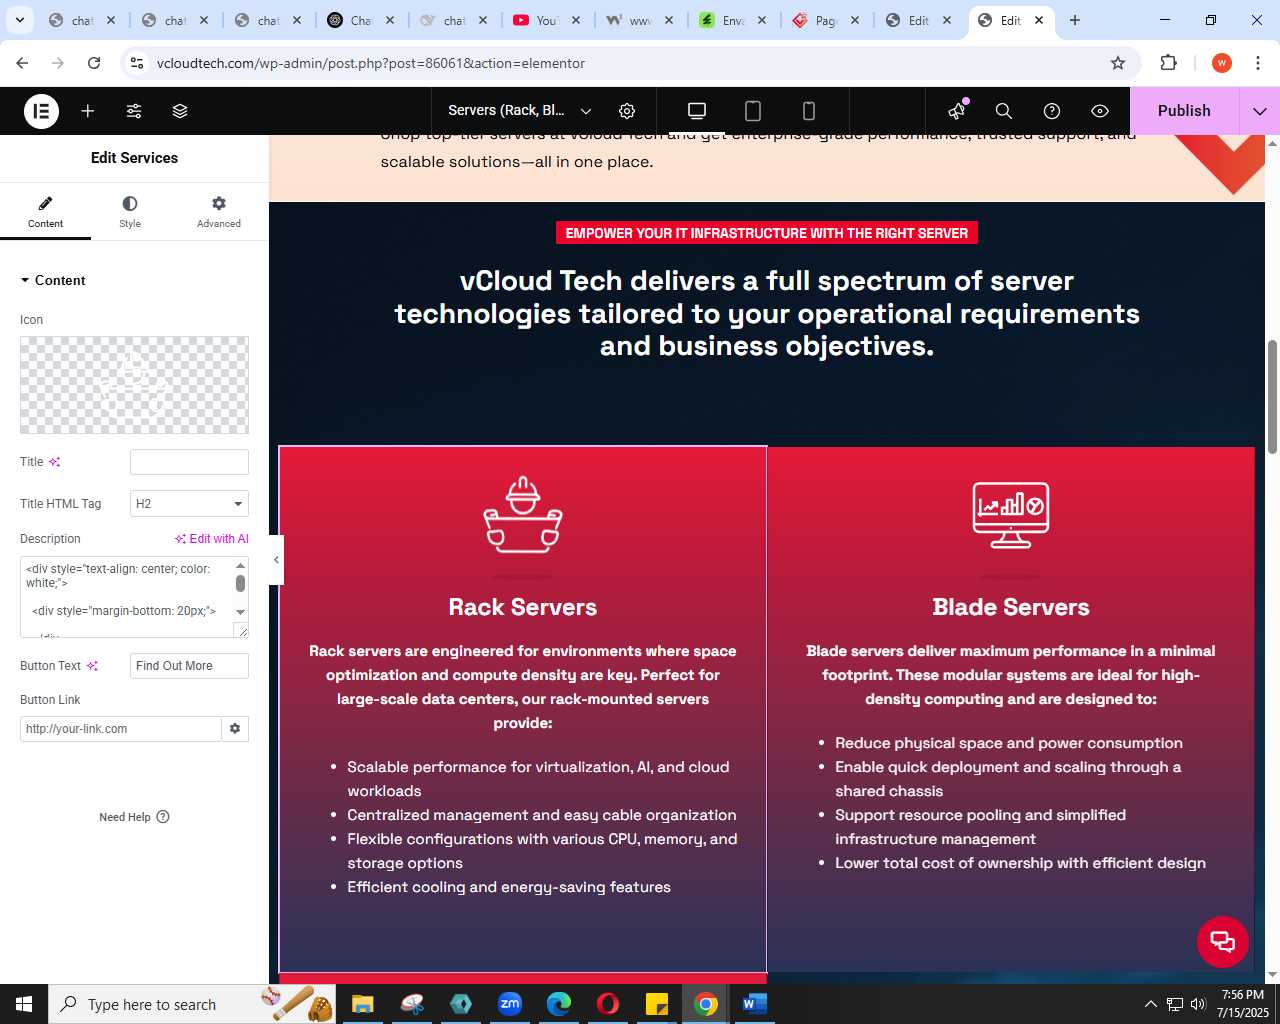Open the taskbar clock and date
1280x1024 pixels.
(x=1243, y=1004)
